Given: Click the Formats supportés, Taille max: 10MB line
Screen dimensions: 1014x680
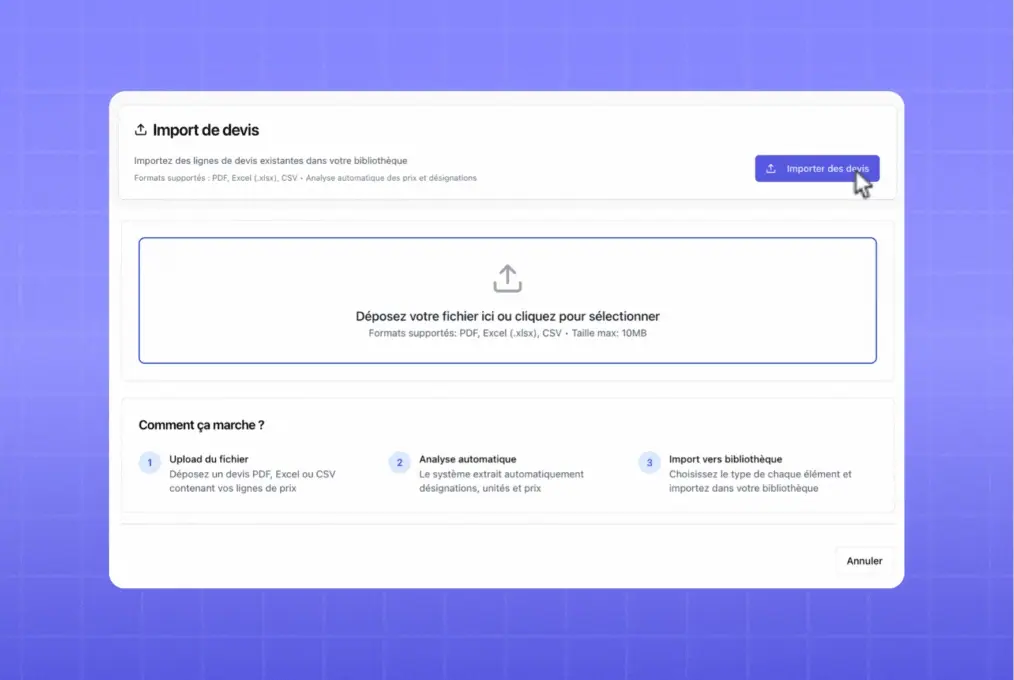Looking at the screenshot, I should [x=508, y=334].
